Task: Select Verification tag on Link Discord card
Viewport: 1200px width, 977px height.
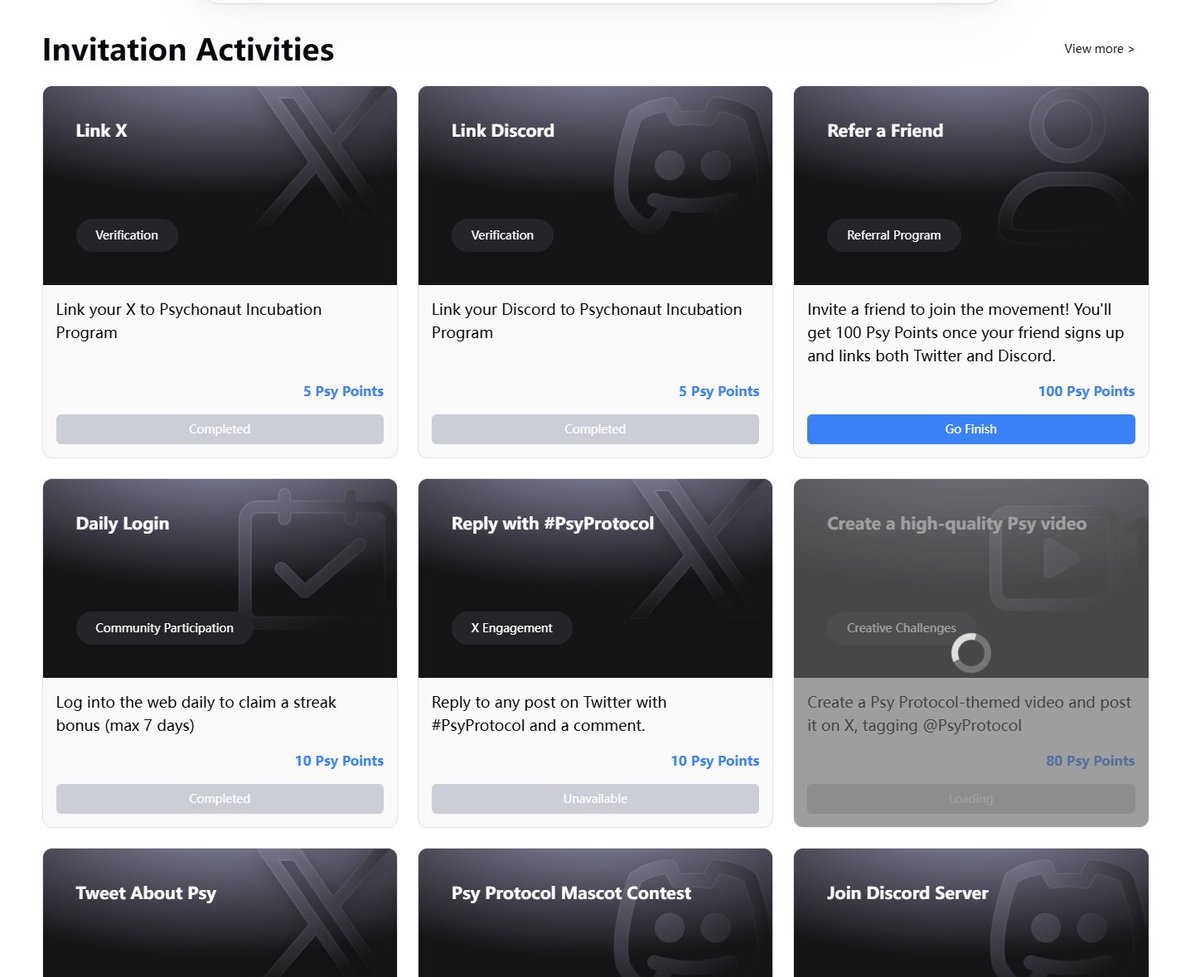Action: [502, 235]
